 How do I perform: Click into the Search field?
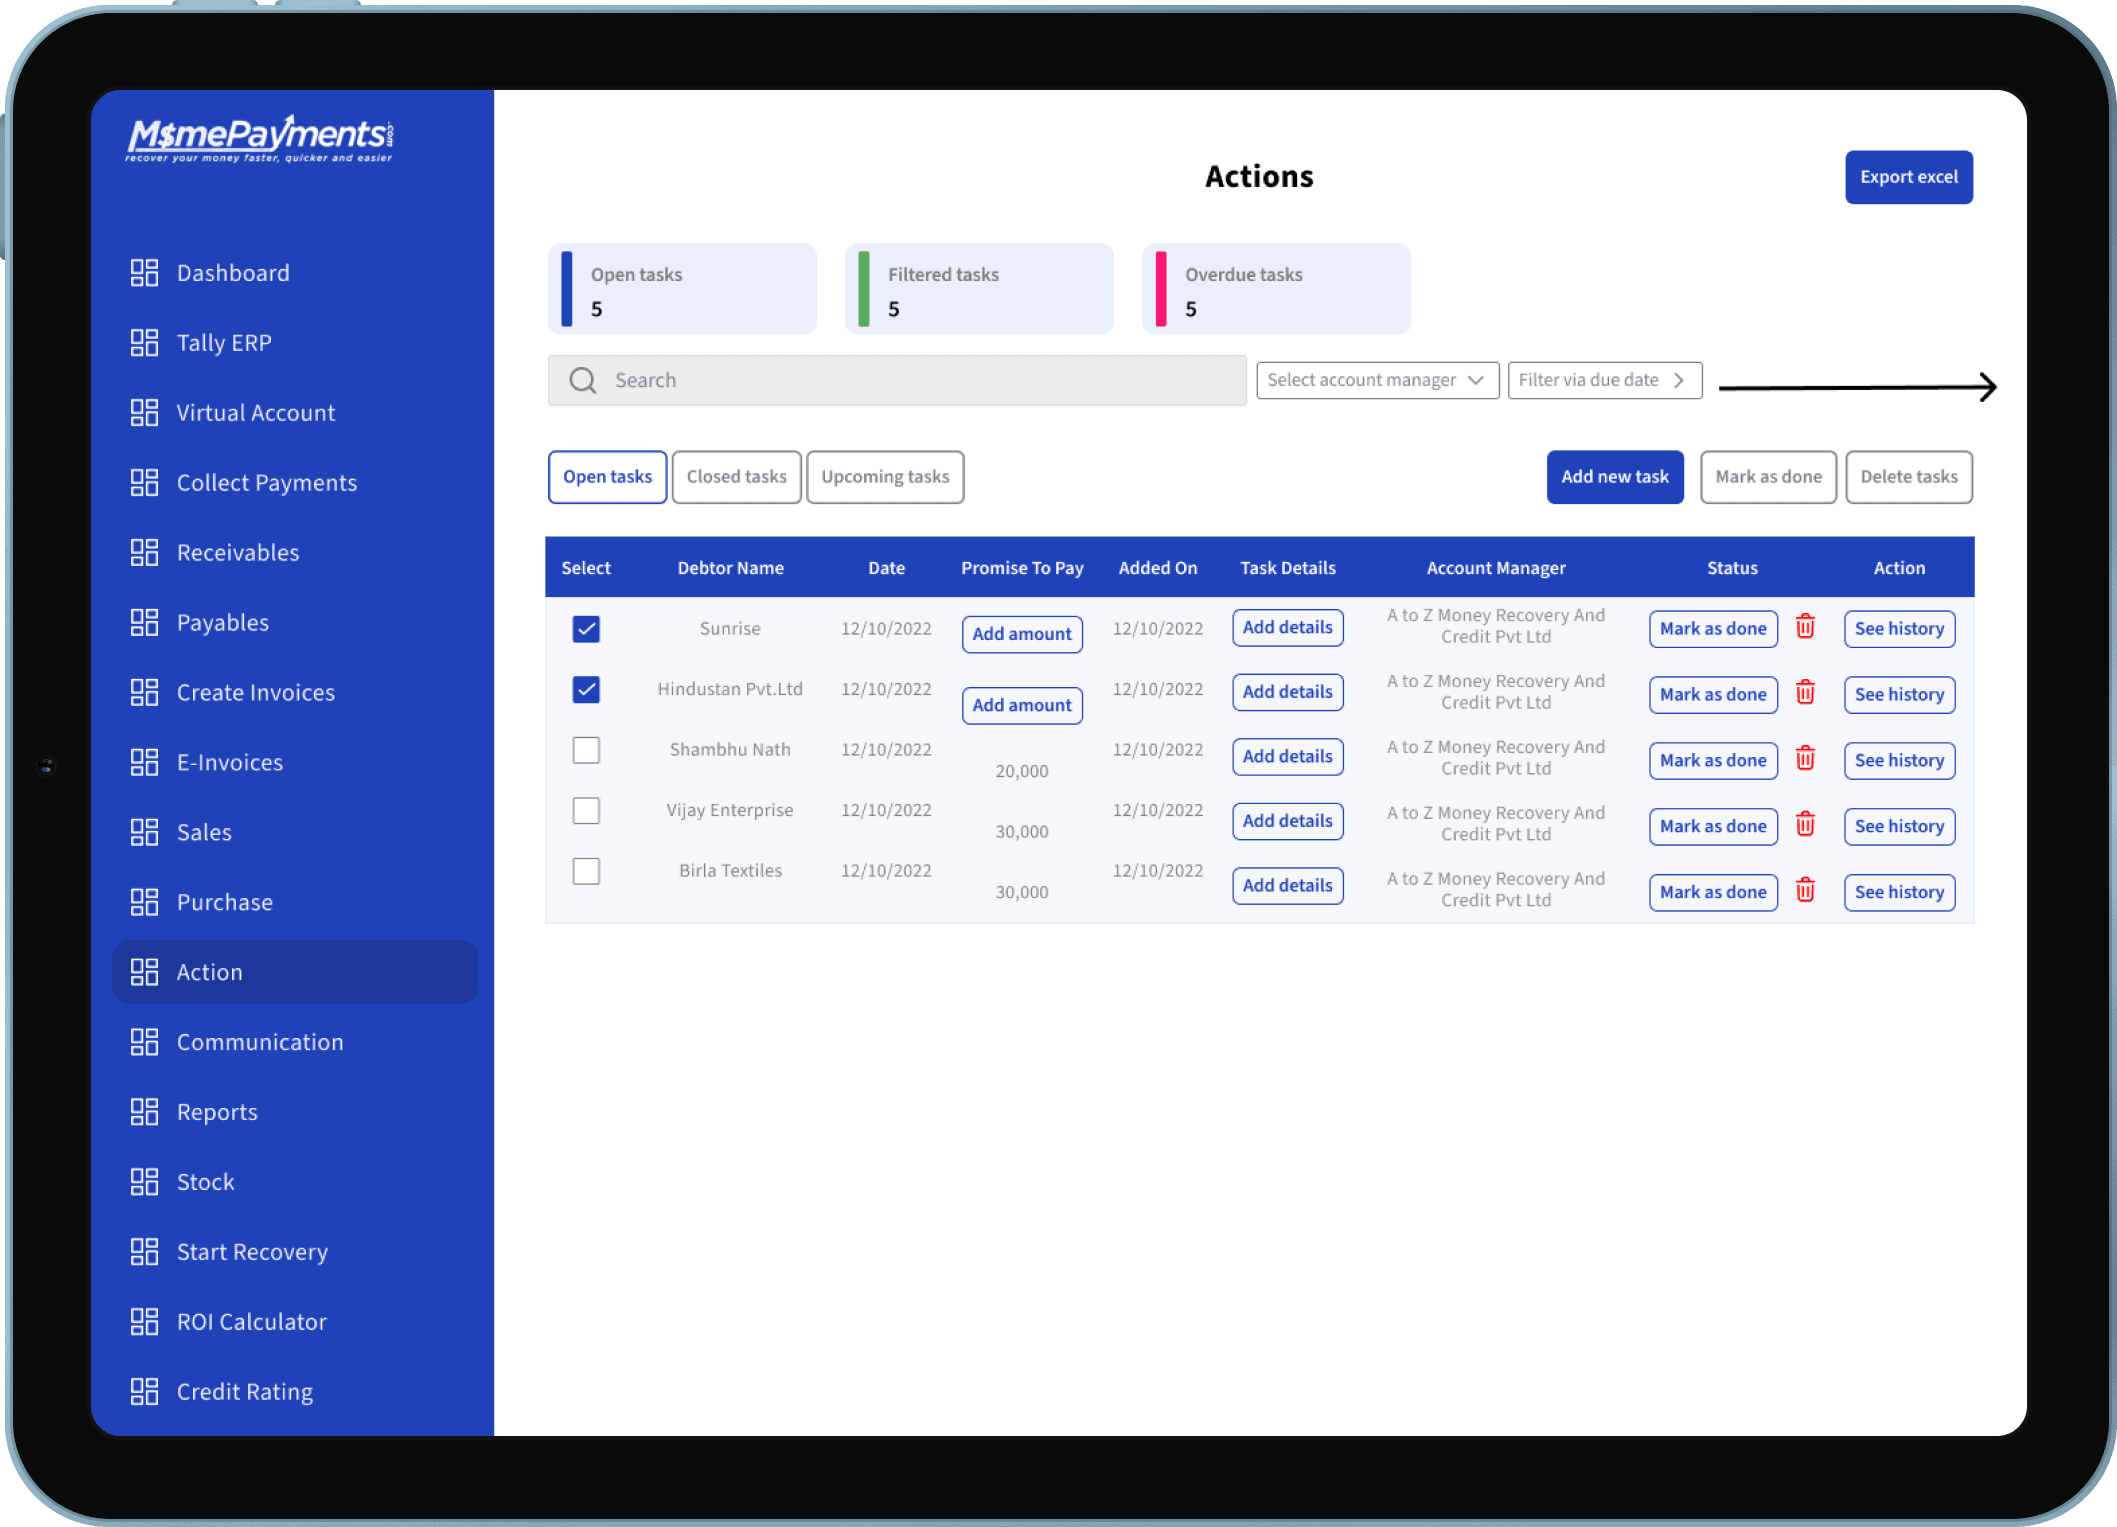pos(897,380)
